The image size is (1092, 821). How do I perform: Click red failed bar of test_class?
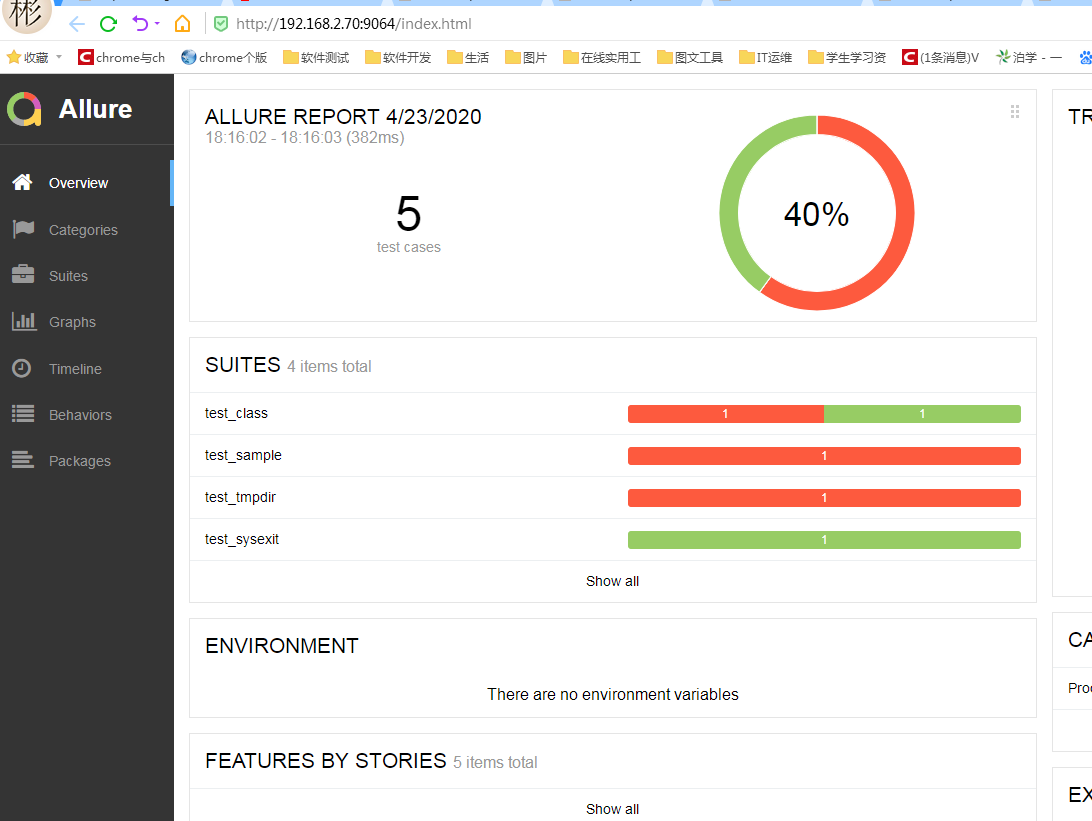pos(726,414)
